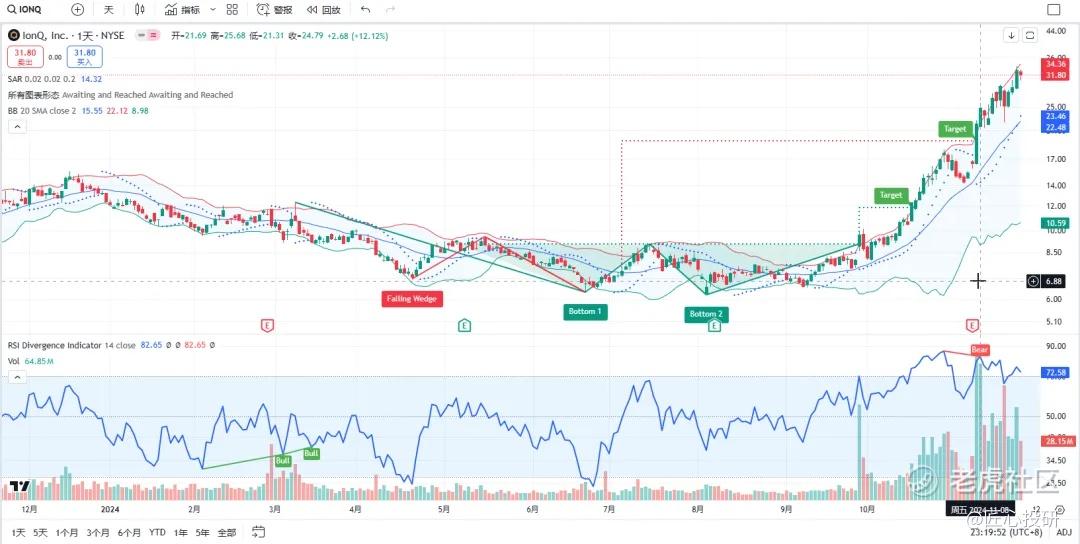Select the 全部 time range
This screenshot has height=544, width=1080.
coord(227,532)
